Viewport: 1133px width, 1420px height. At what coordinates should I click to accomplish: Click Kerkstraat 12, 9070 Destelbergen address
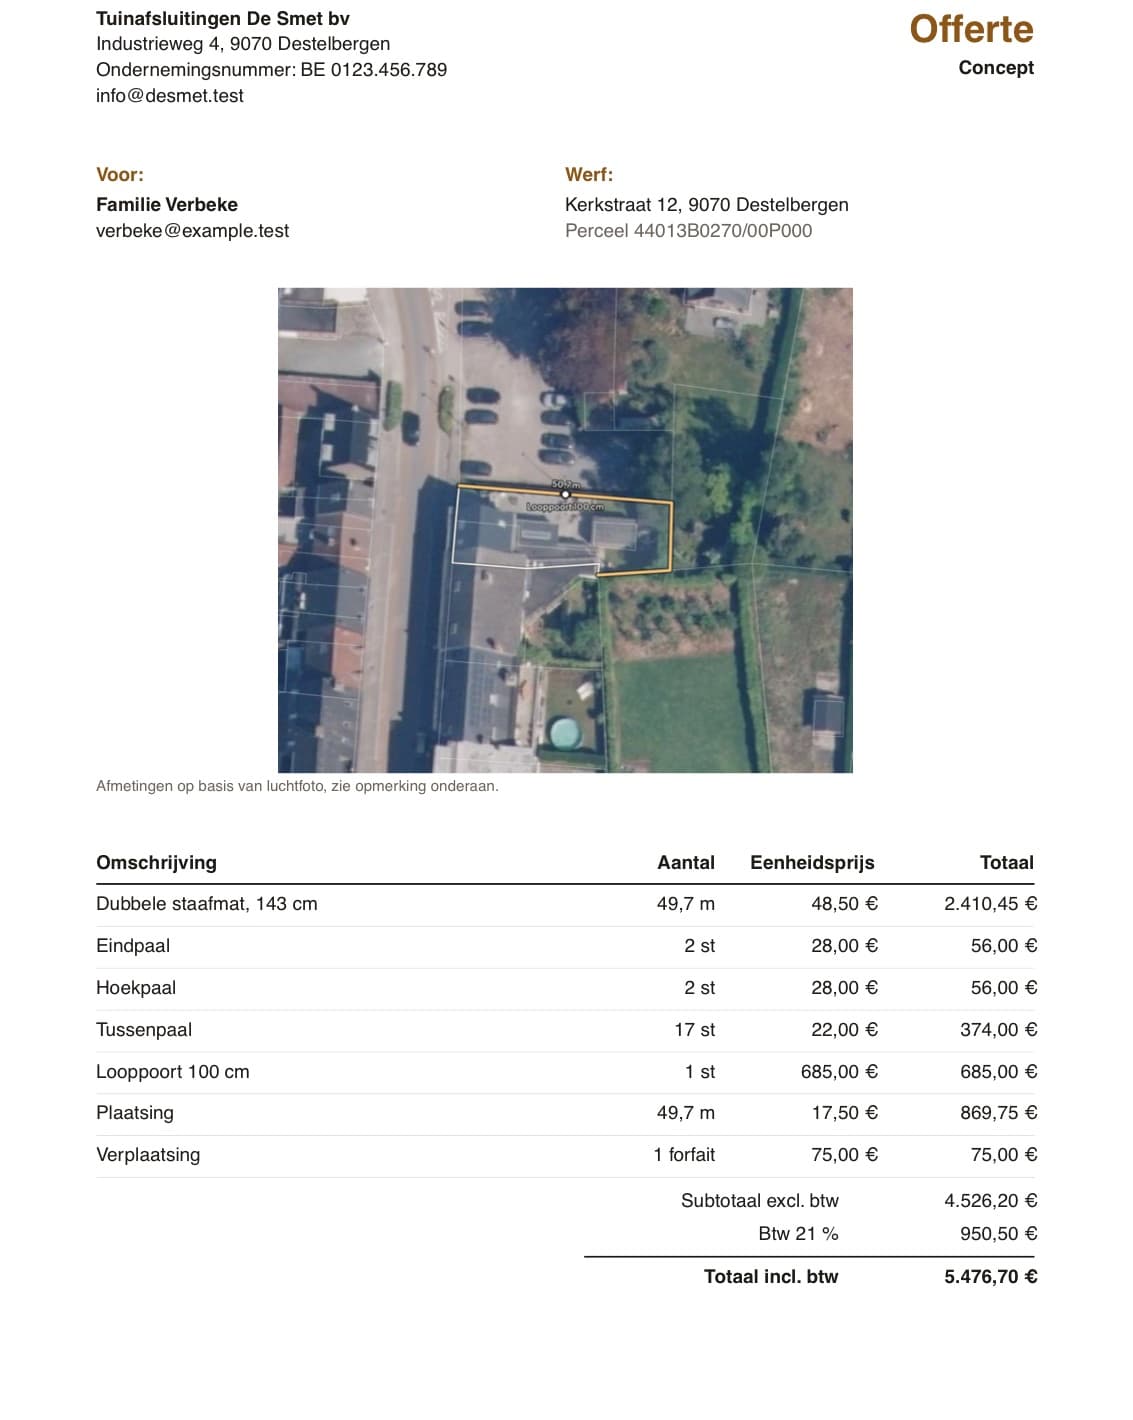pyautogui.click(x=707, y=204)
